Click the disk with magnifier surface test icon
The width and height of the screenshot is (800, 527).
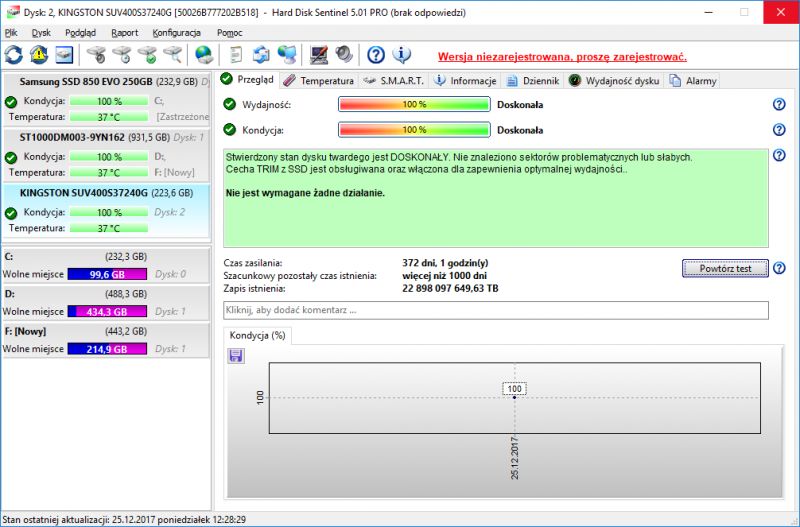tap(172, 55)
